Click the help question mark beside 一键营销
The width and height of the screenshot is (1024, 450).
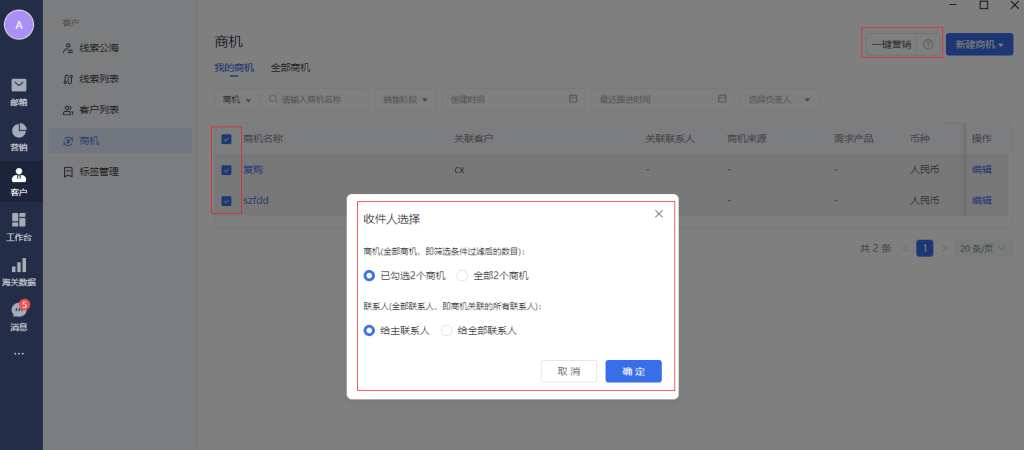pos(928,45)
